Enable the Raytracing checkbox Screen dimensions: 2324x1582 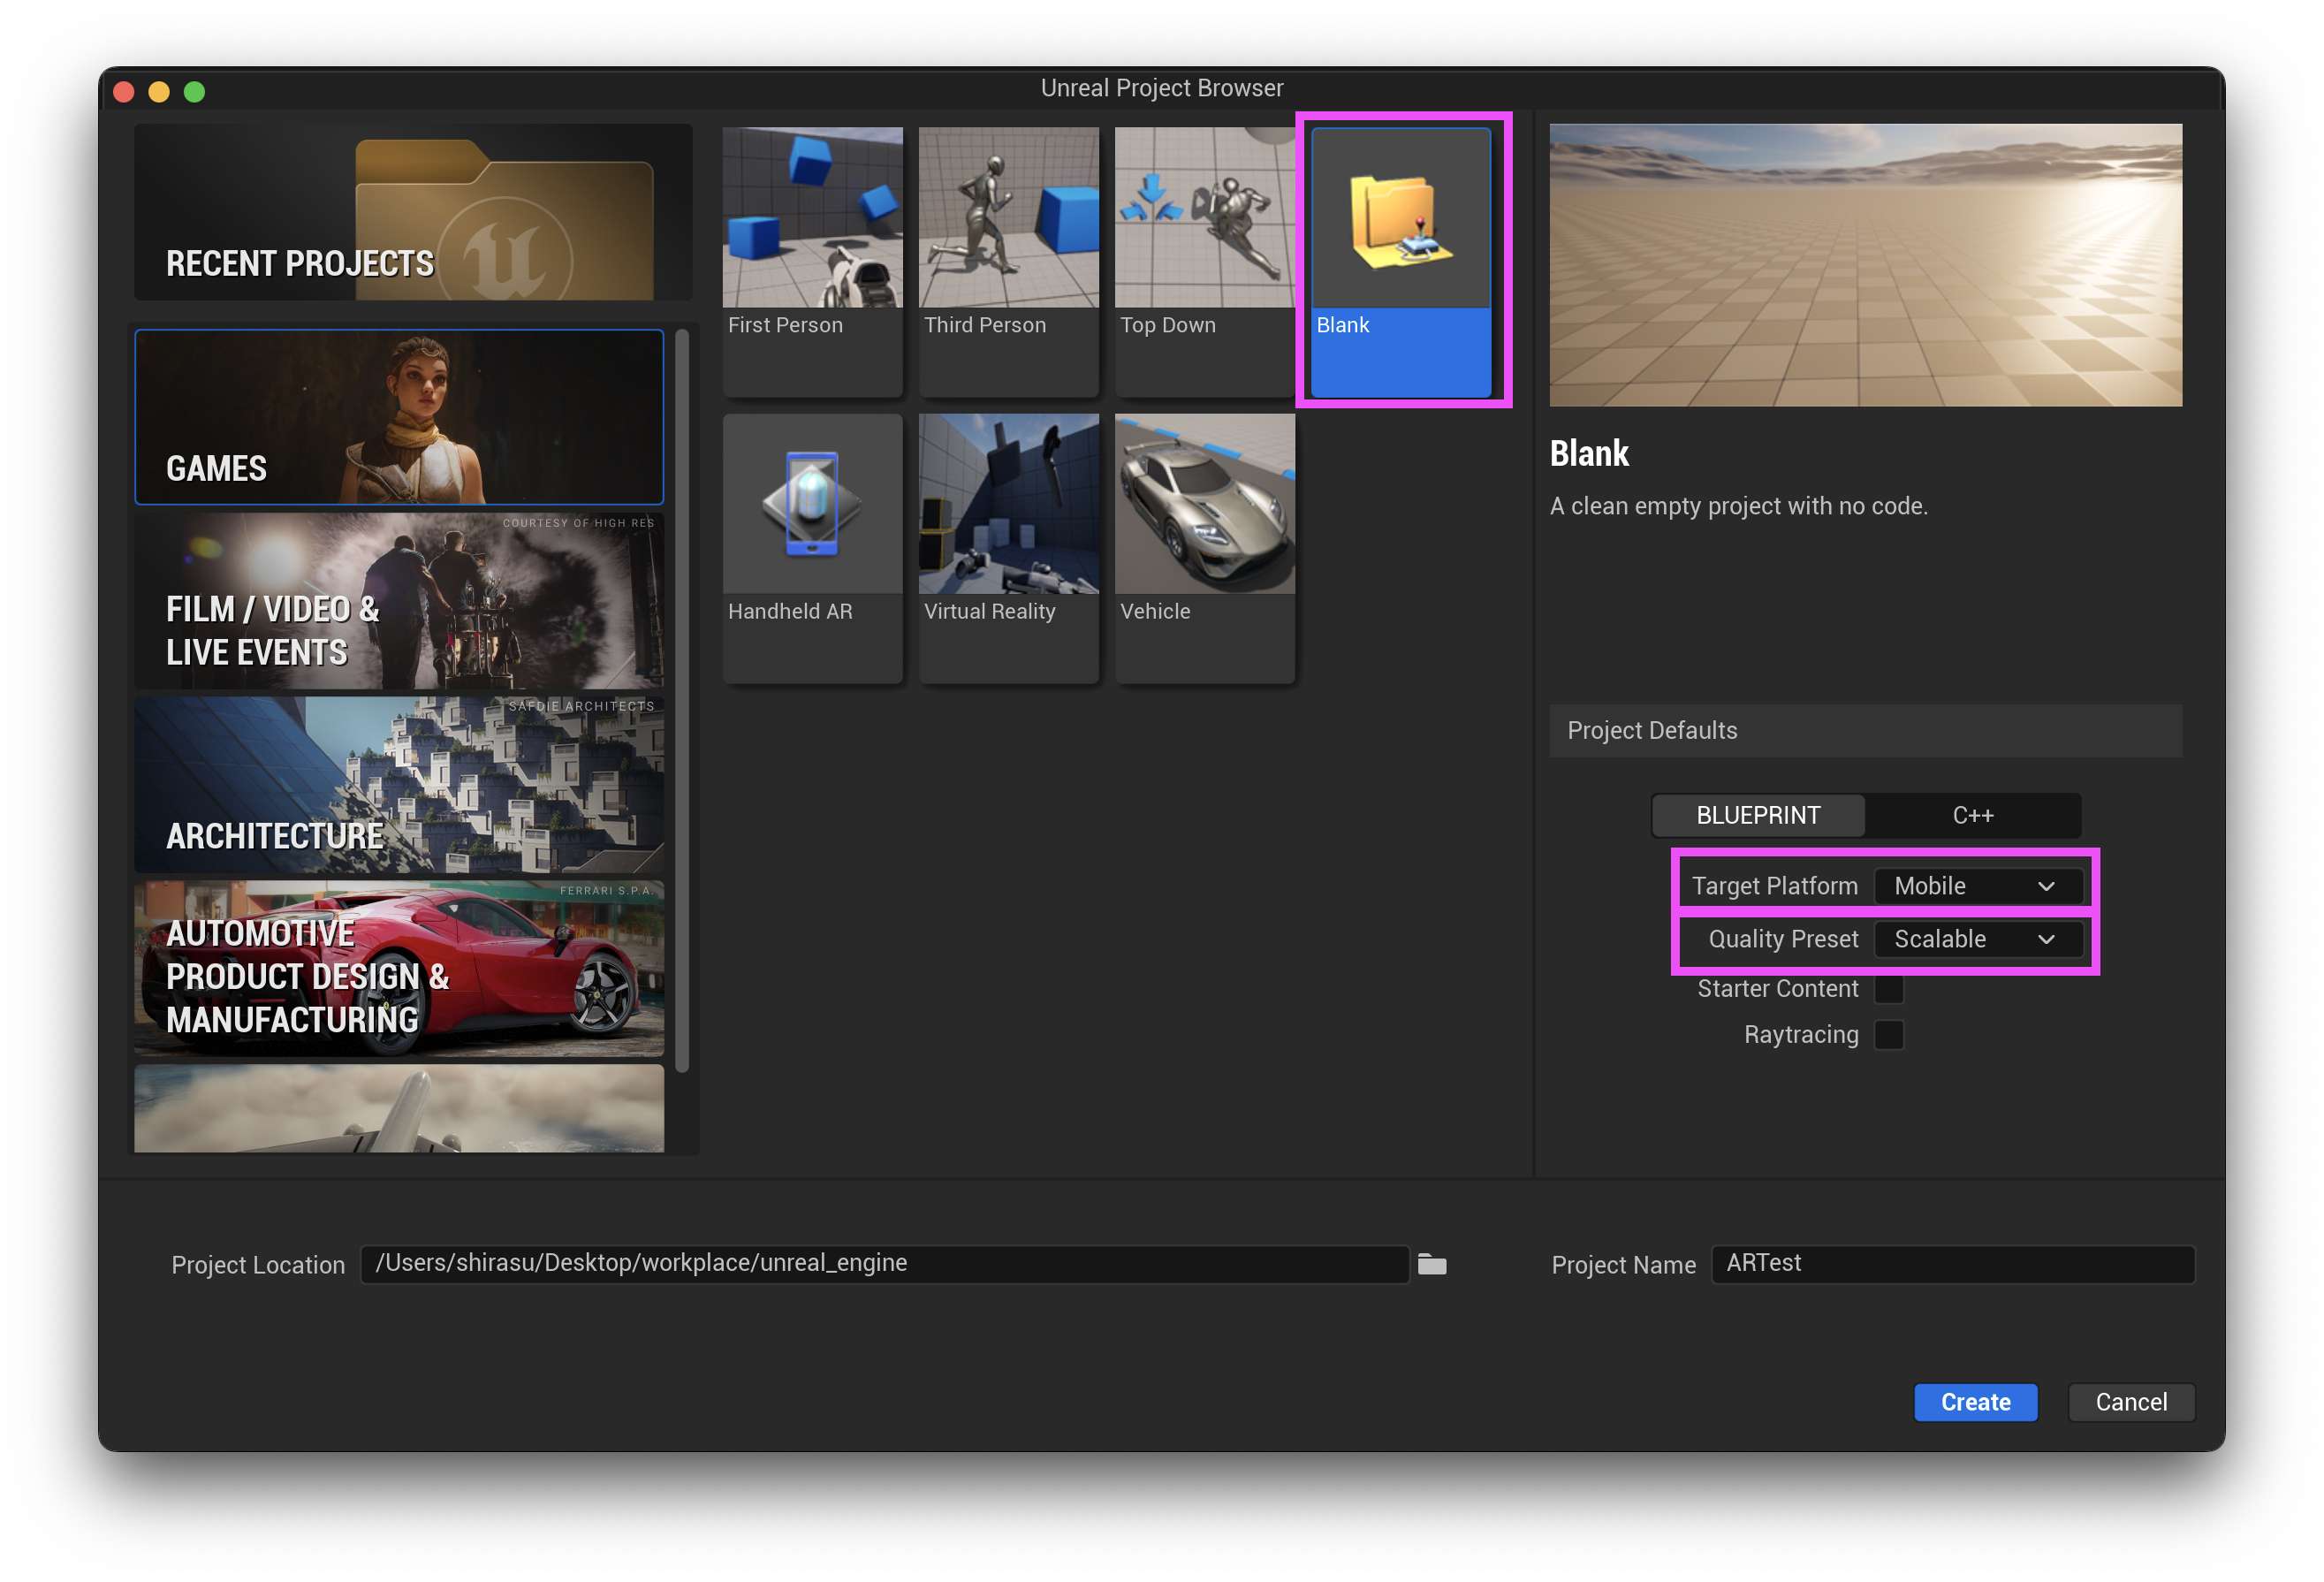(1888, 1035)
